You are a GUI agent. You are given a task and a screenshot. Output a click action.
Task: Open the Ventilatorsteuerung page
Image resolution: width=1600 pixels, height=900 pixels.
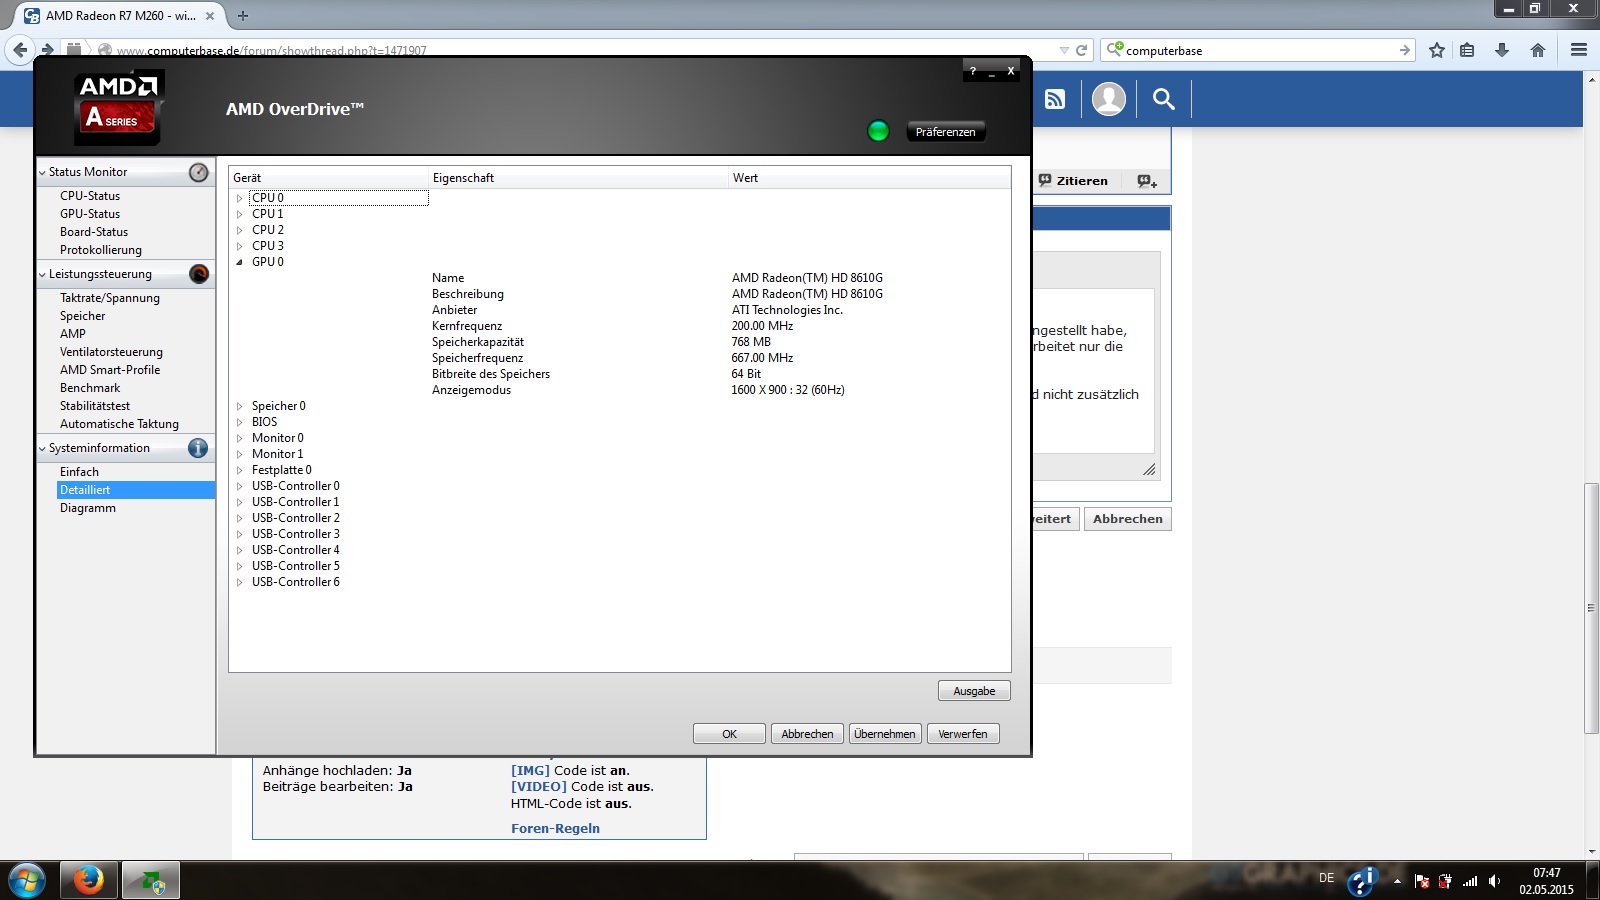[x=111, y=352]
